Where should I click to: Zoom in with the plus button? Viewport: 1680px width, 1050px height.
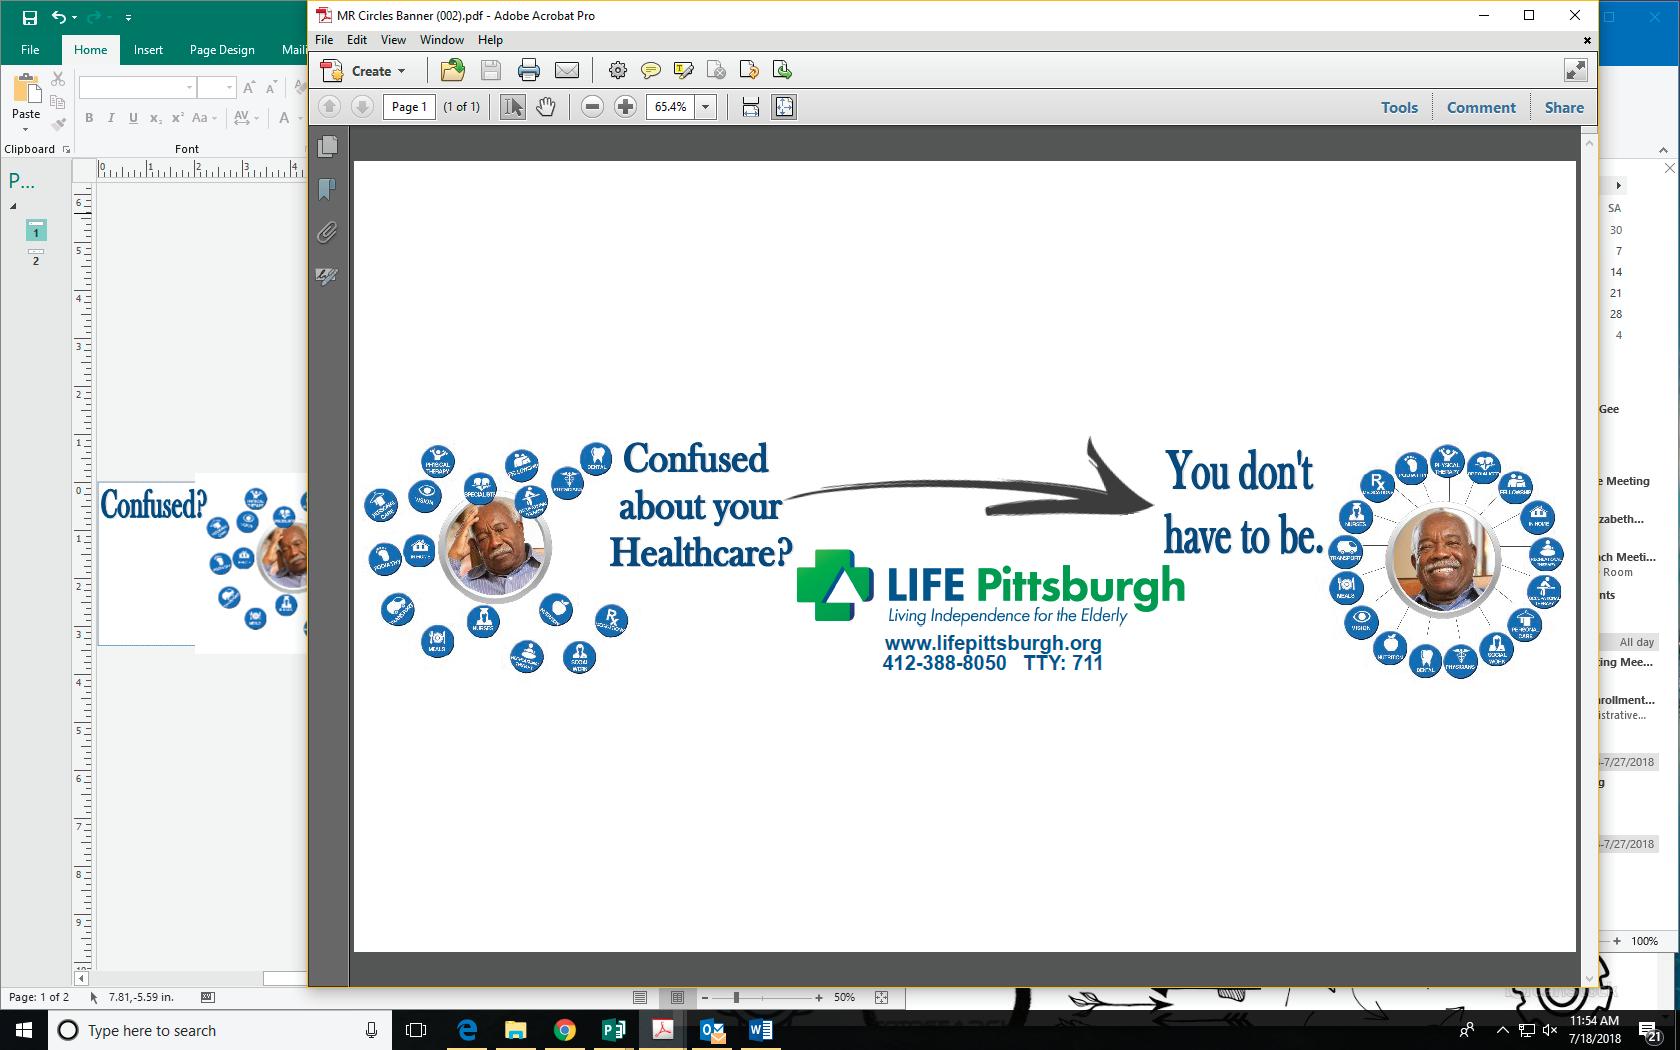coord(625,107)
